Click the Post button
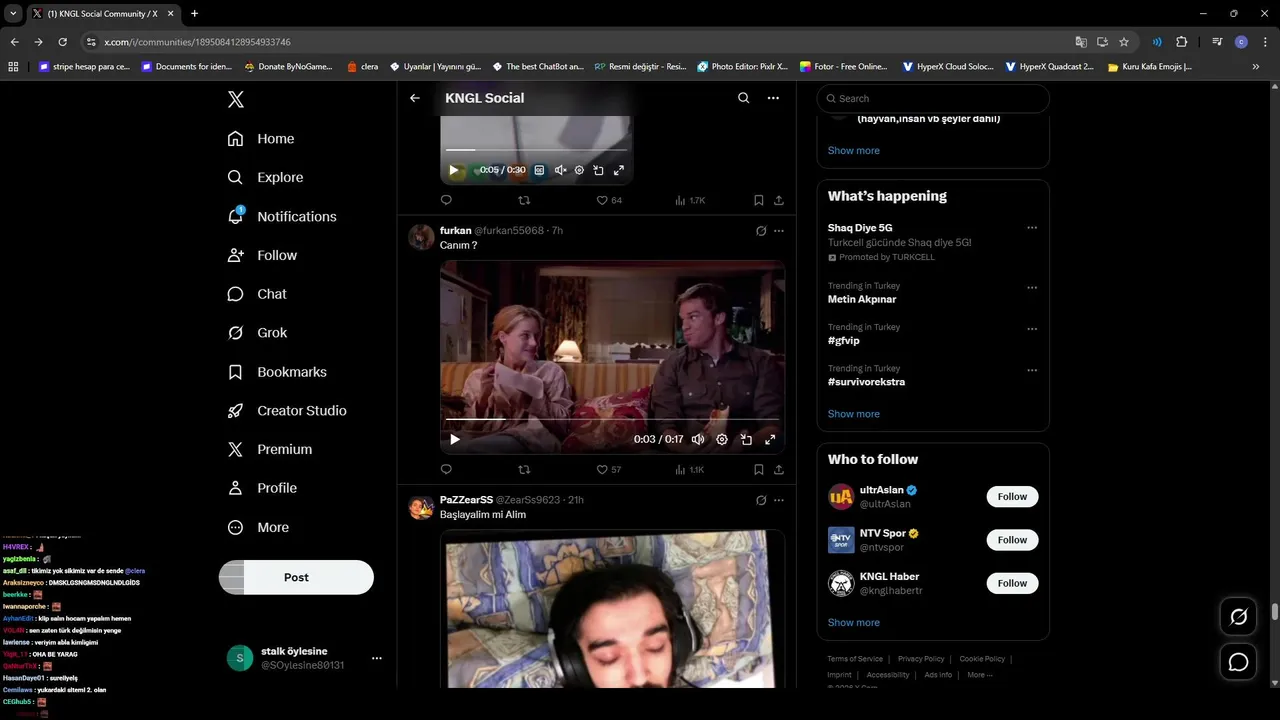1280x720 pixels. pyautogui.click(x=296, y=577)
